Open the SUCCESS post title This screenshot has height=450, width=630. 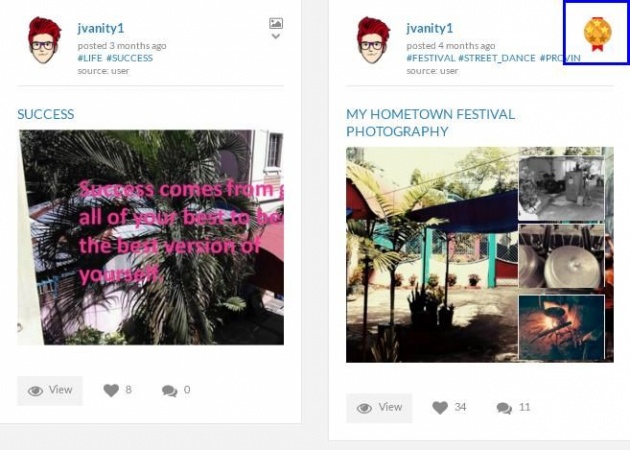coord(45,114)
